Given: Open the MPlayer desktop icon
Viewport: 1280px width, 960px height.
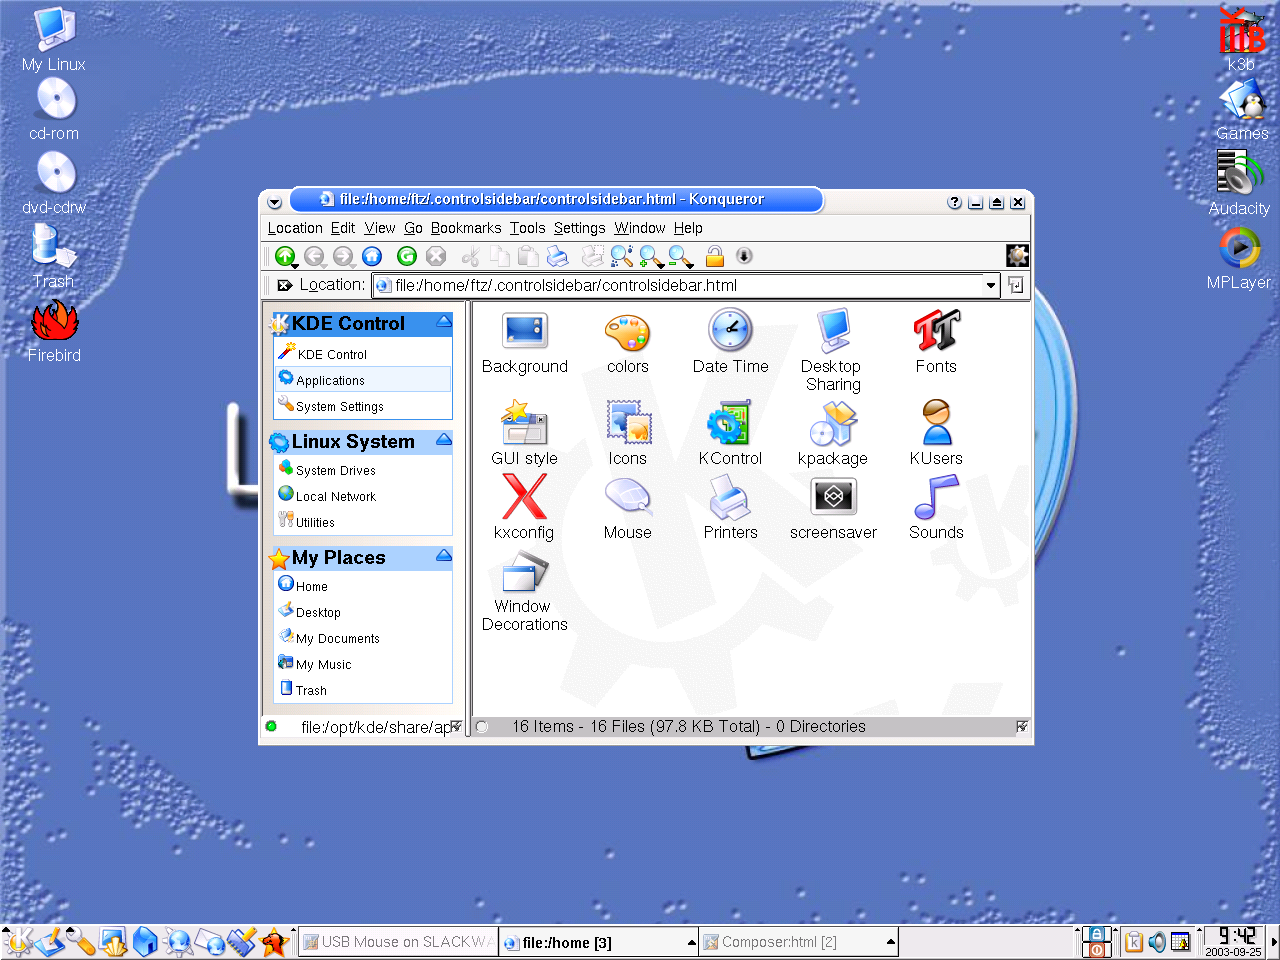Looking at the screenshot, I should (x=1239, y=258).
